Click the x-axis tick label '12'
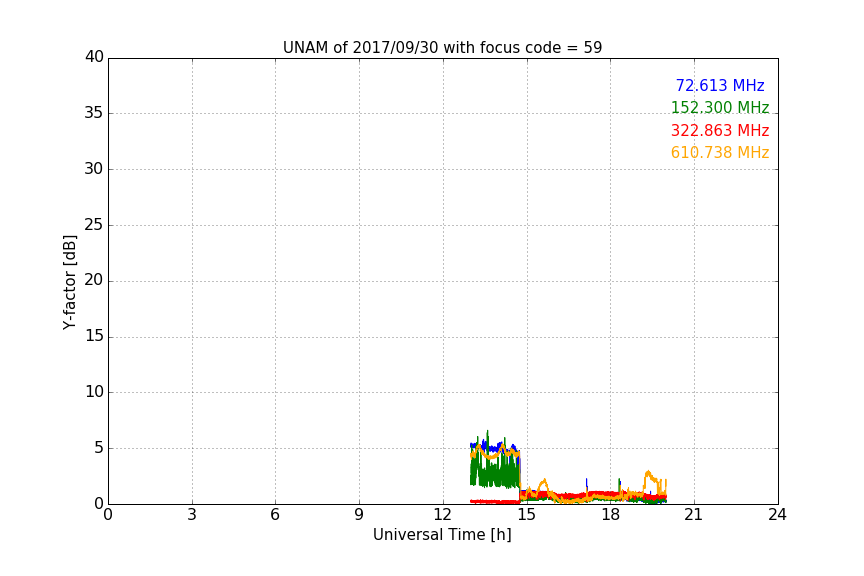 pyautogui.click(x=442, y=515)
